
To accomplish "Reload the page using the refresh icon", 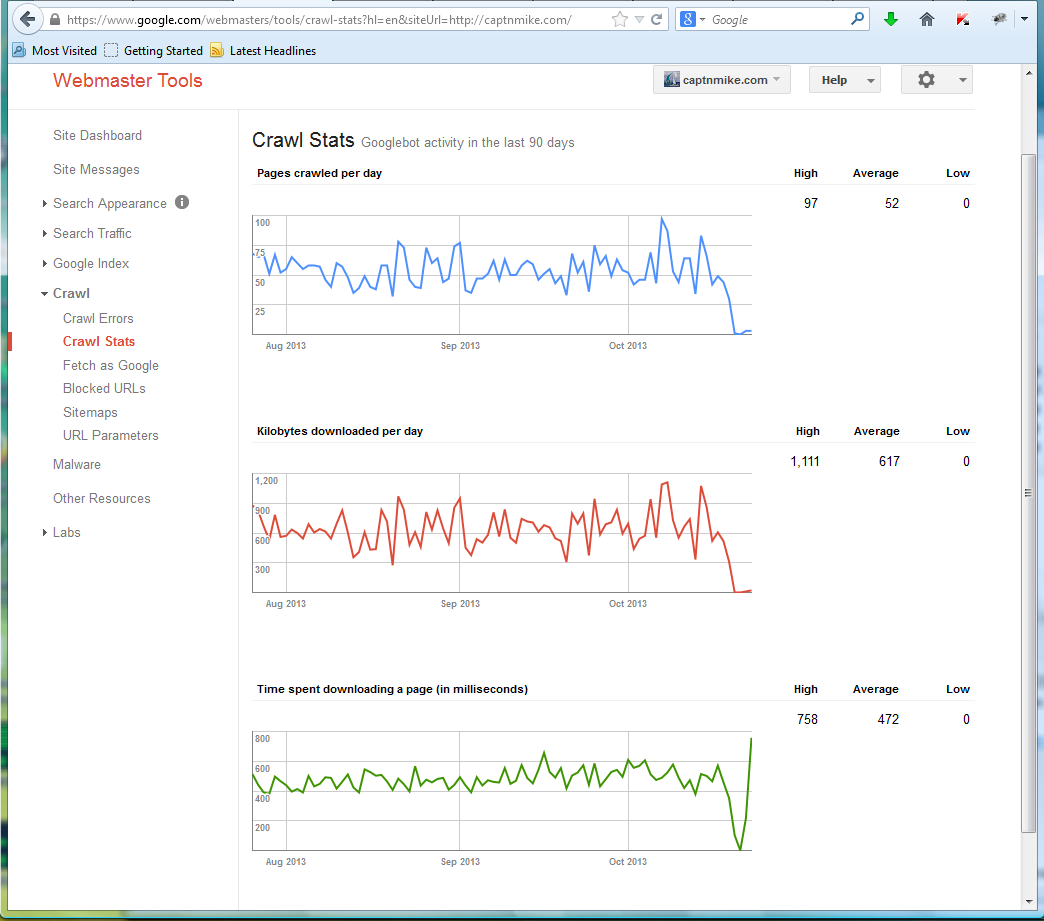I will (657, 19).
